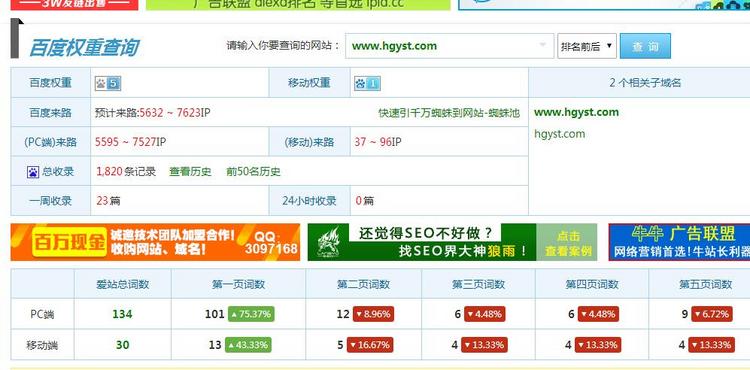Screen dimensions: 750x370
Task: Click the 点击查看案例 banner button
Action: pyautogui.click(x=568, y=243)
